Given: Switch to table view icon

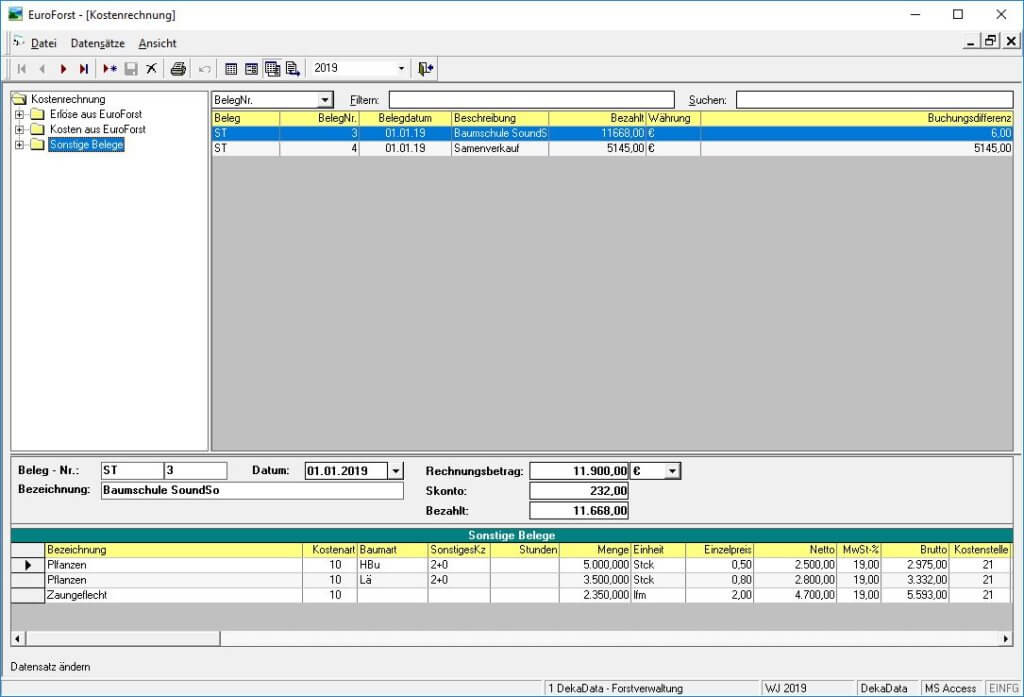Looking at the screenshot, I should [231, 69].
